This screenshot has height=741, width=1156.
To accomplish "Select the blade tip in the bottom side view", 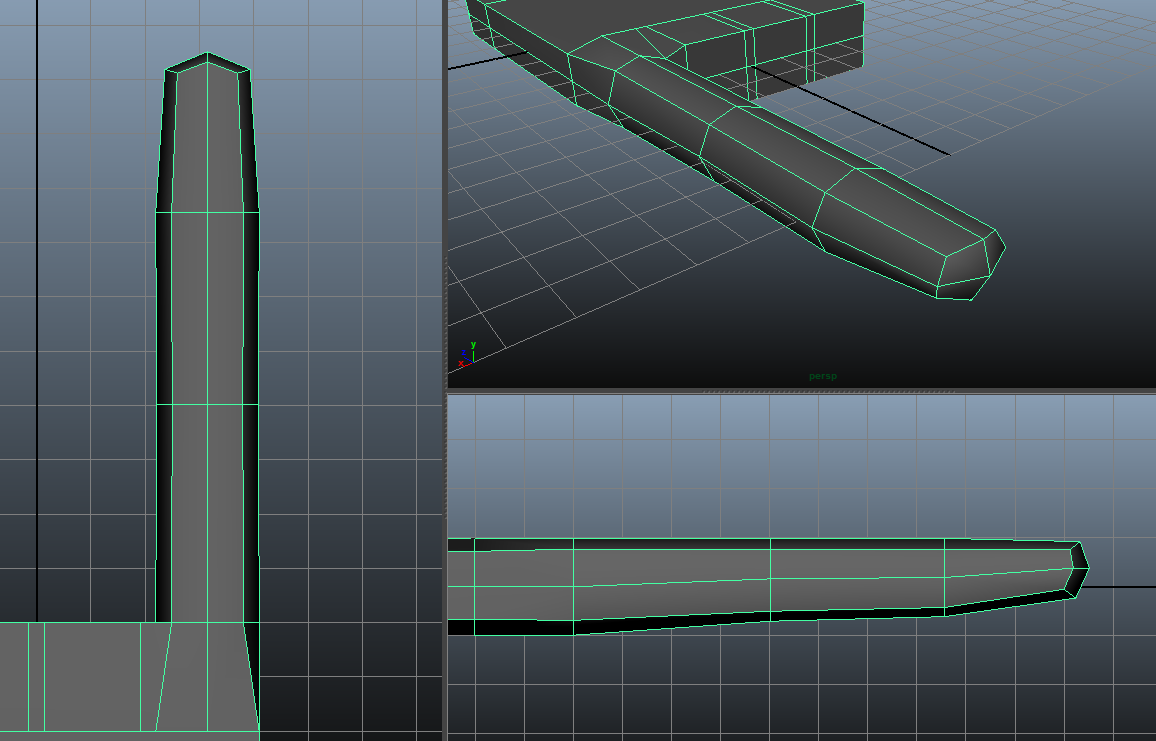I will pyautogui.click(x=1079, y=569).
